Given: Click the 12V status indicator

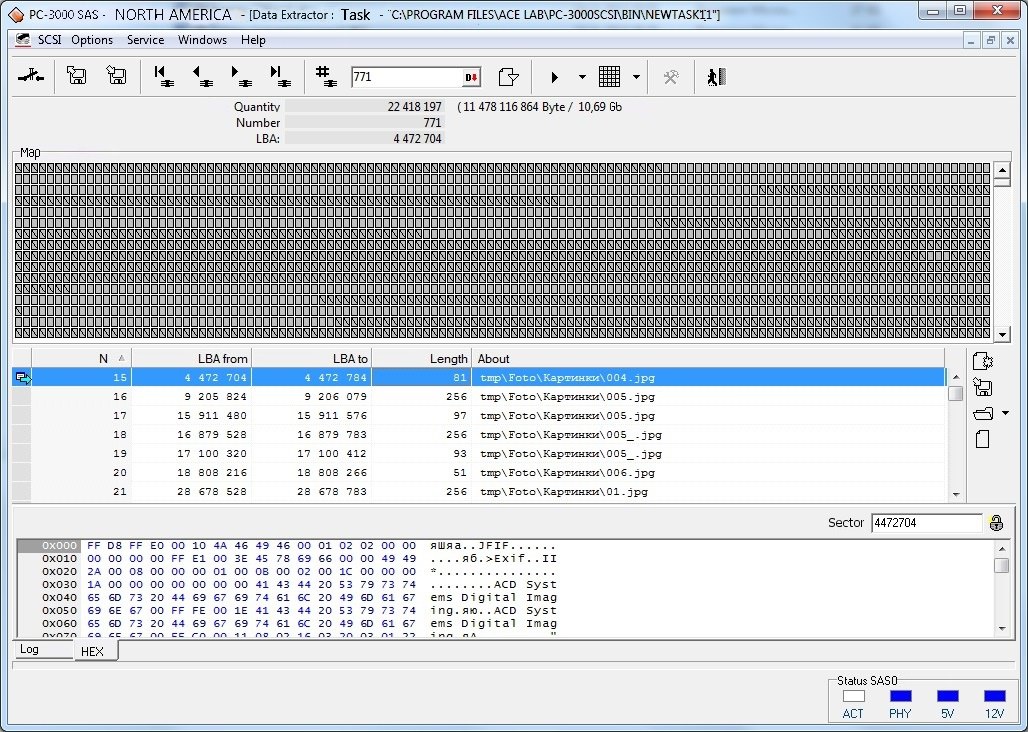Looking at the screenshot, I should point(995,697).
